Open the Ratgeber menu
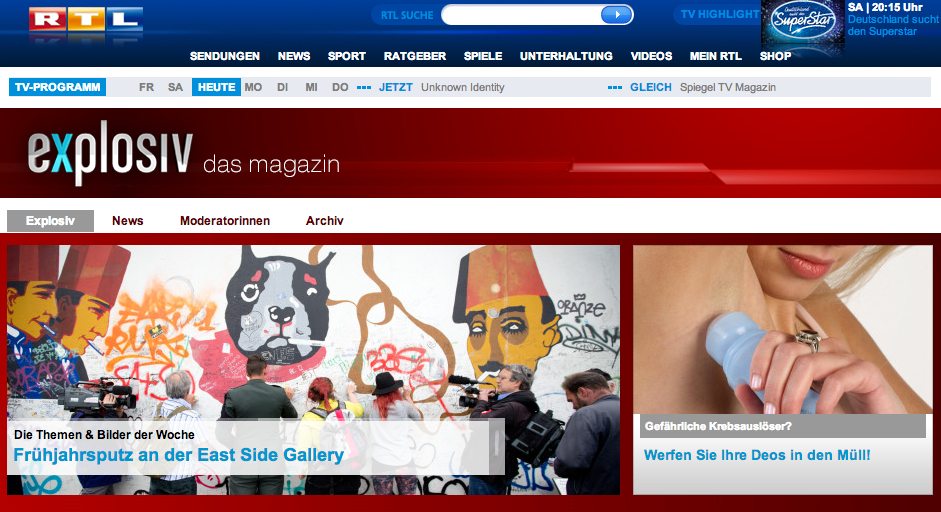The width and height of the screenshot is (941, 512). (415, 56)
